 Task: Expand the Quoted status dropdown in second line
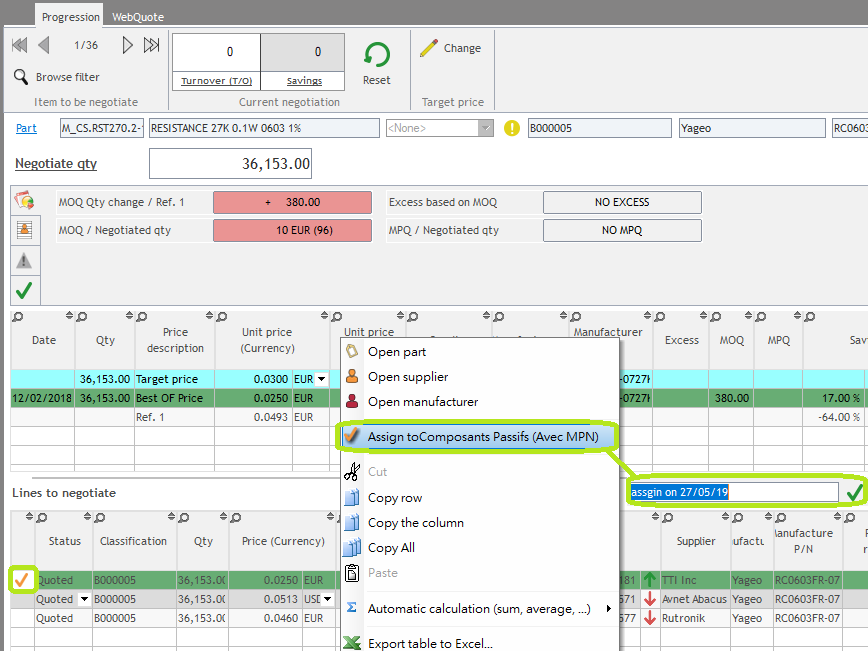click(84, 599)
